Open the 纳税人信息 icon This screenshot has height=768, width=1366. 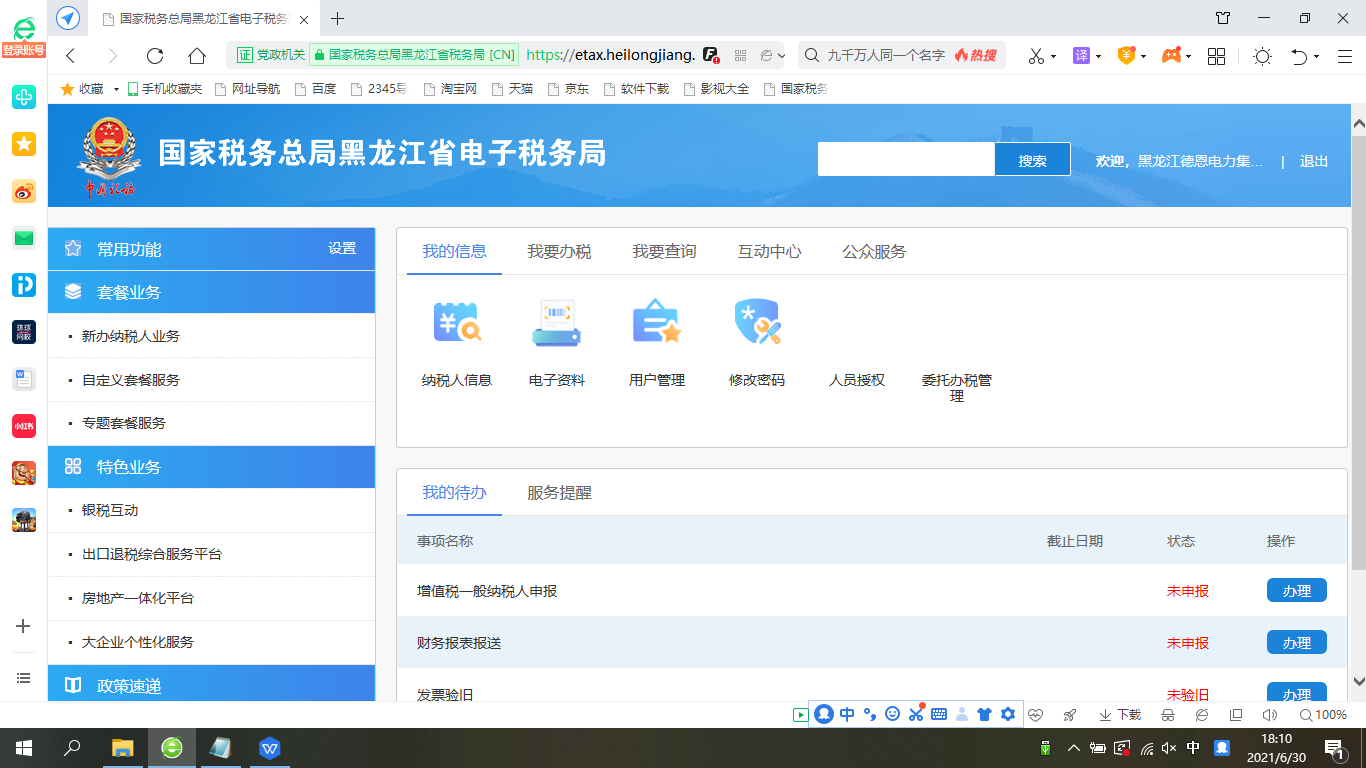point(457,324)
